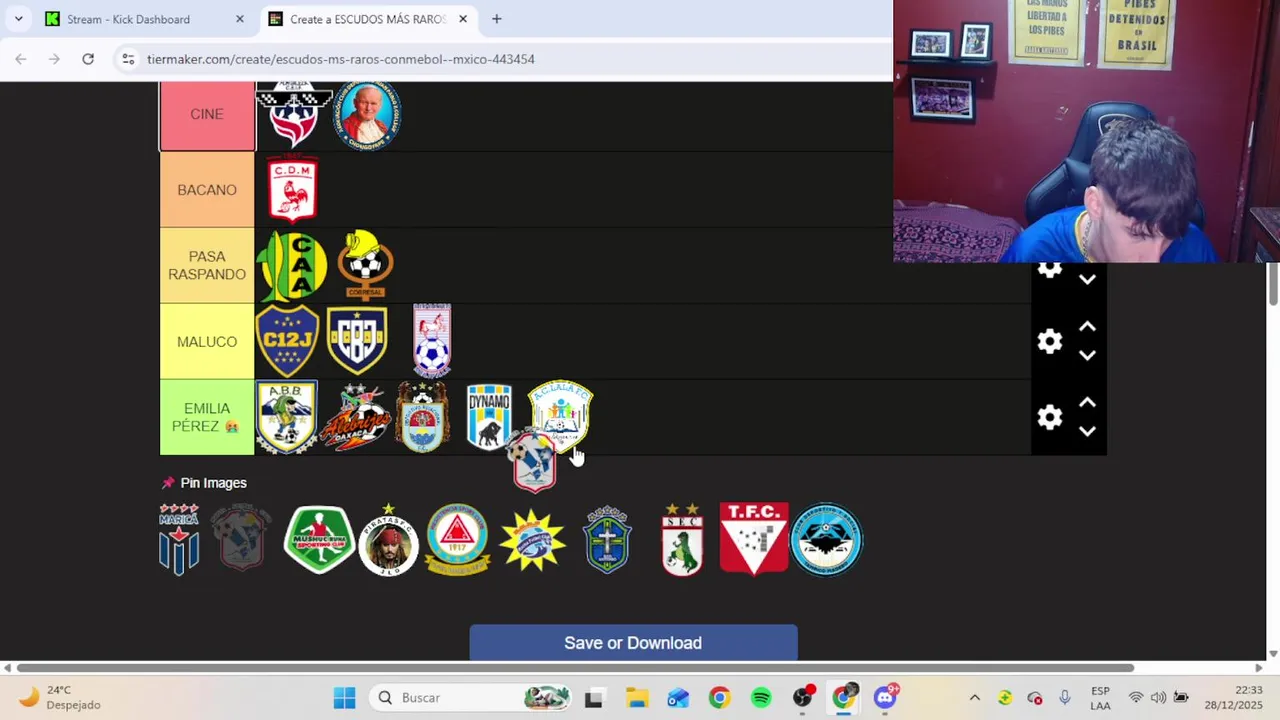Click the taskbar Buscar search box

[x=470, y=698]
